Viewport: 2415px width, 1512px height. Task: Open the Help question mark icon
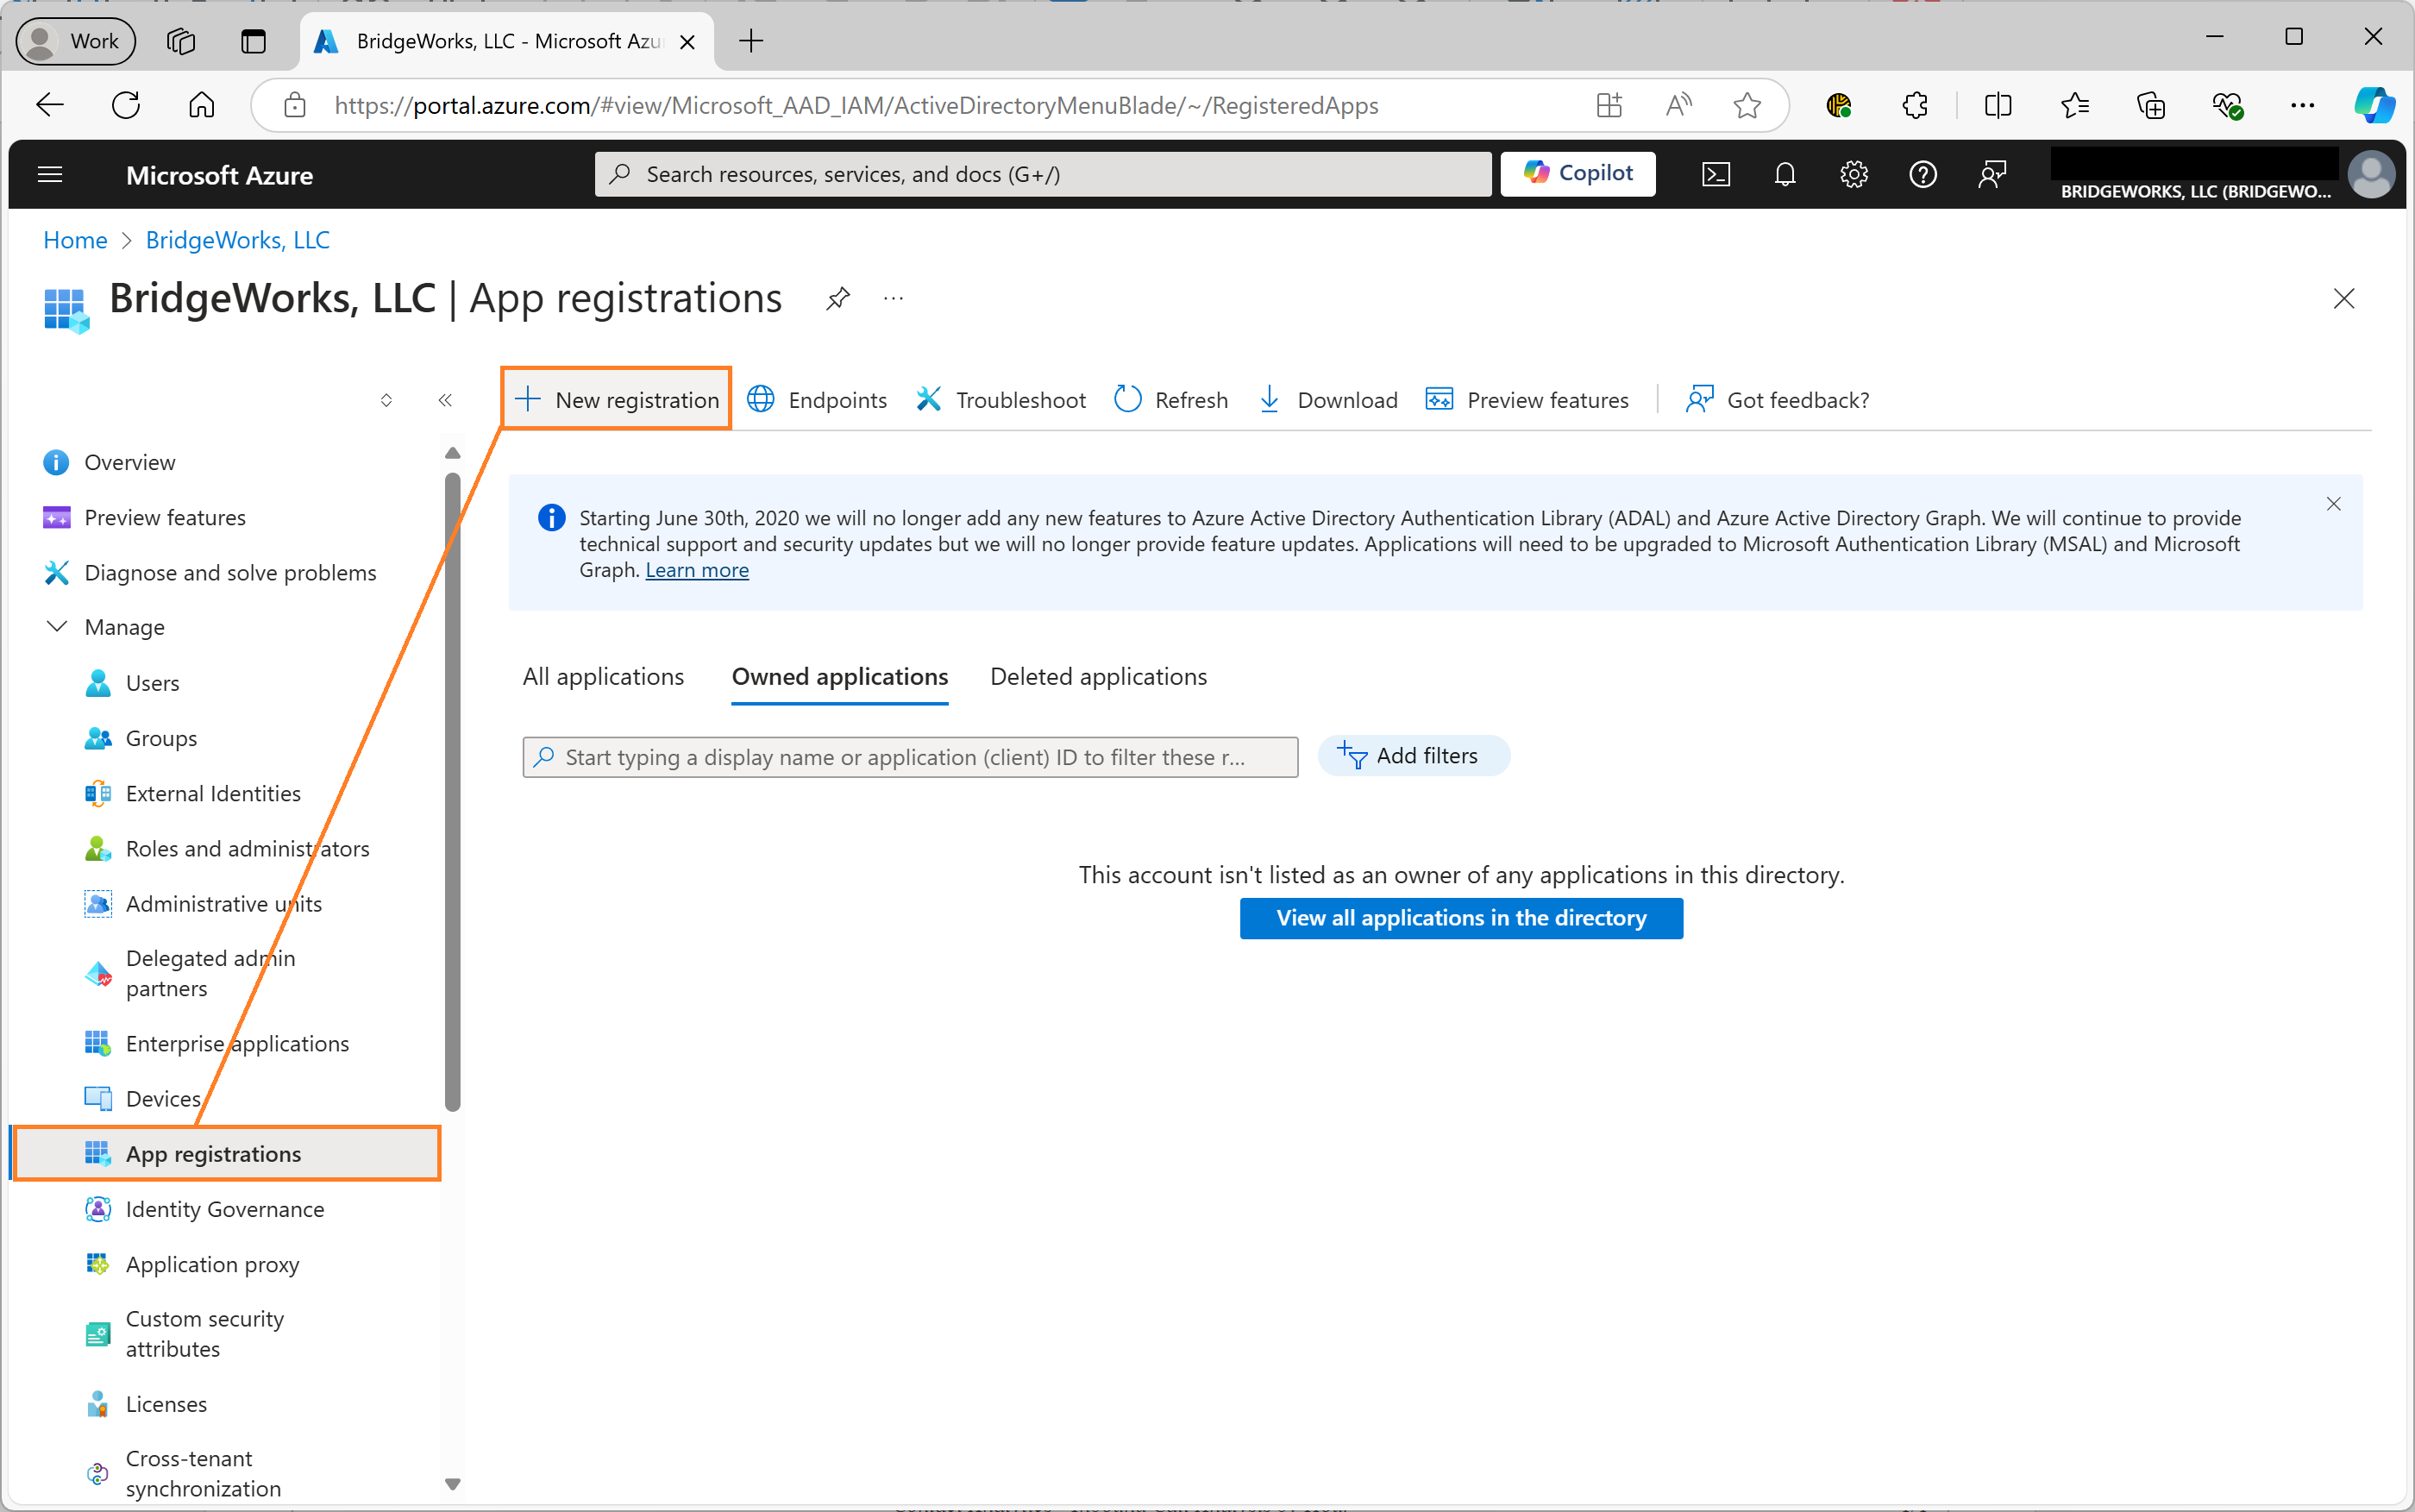point(1923,175)
